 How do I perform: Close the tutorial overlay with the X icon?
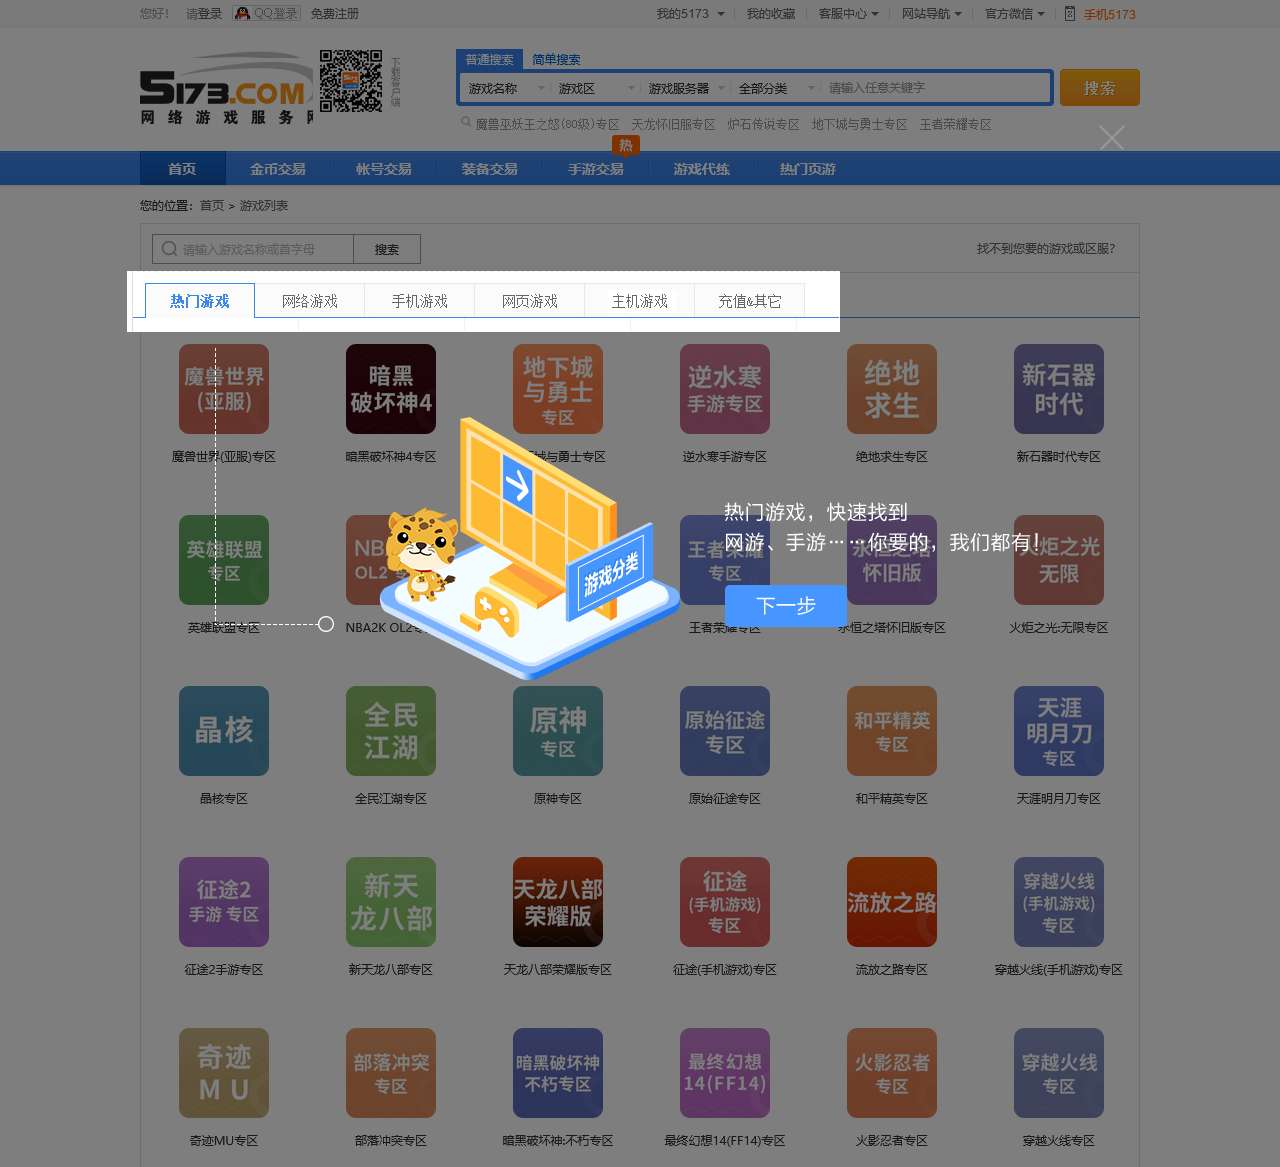pos(1112,138)
